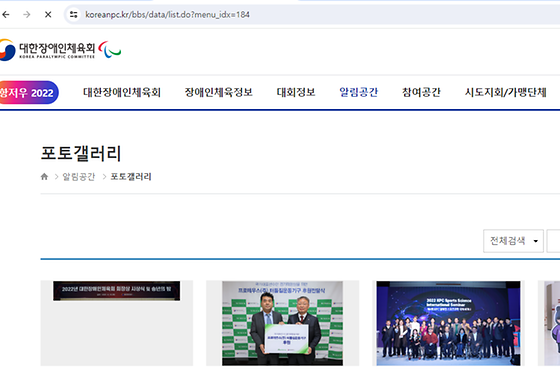This screenshot has height=371, width=560.
Task: Click 알림공간 in the breadcrumb
Action: click(79, 177)
